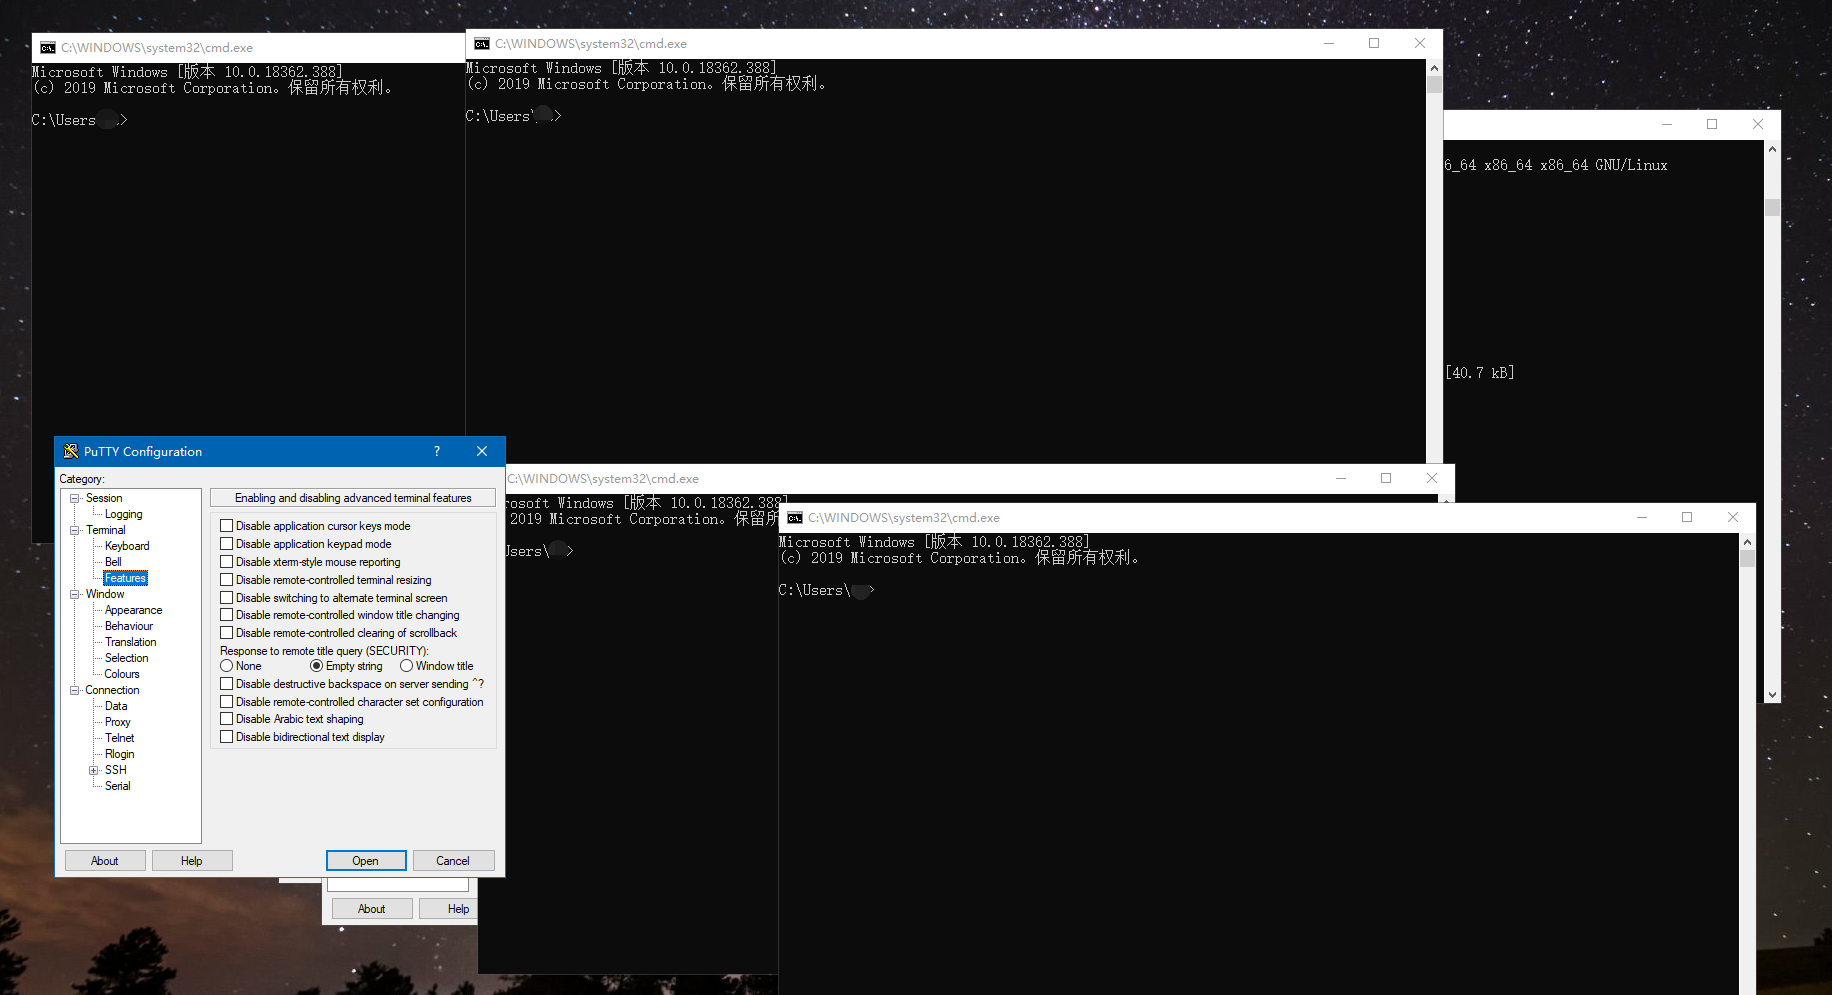Image resolution: width=1832 pixels, height=995 pixels.
Task: Close the PuTTY Configuration dialog
Action: (x=482, y=451)
